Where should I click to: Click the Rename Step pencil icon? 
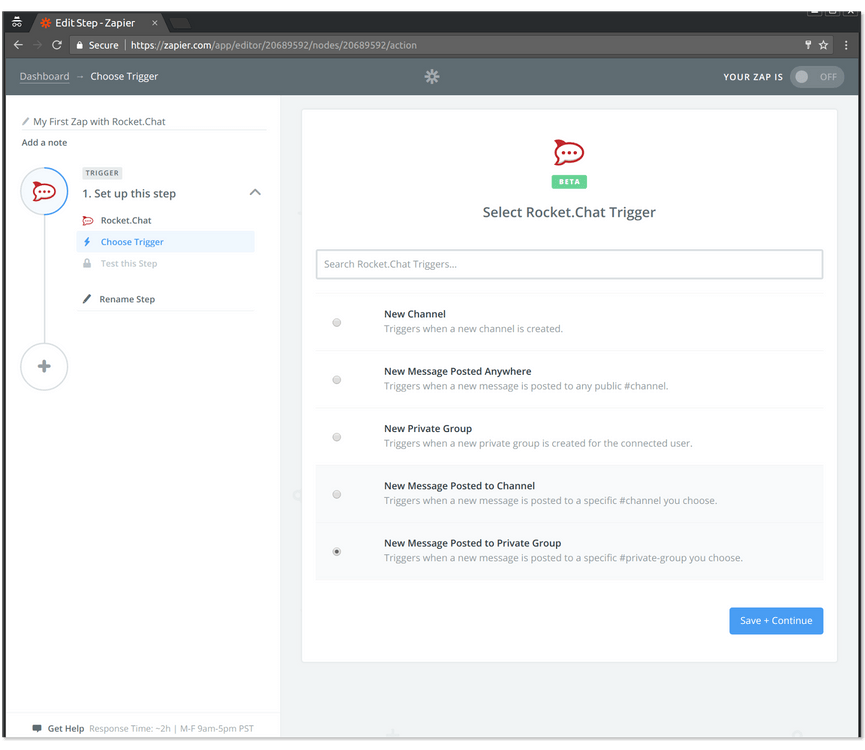(x=87, y=299)
